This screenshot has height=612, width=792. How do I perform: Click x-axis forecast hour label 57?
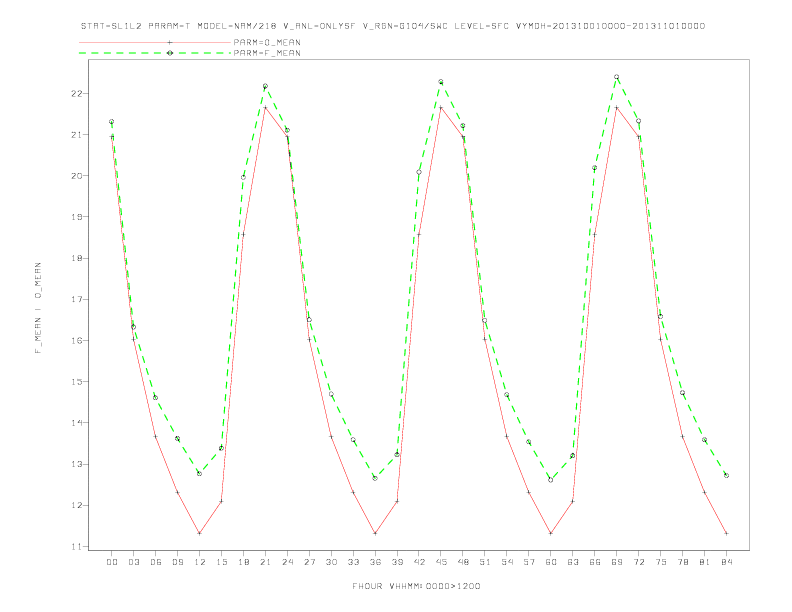[x=529, y=562]
